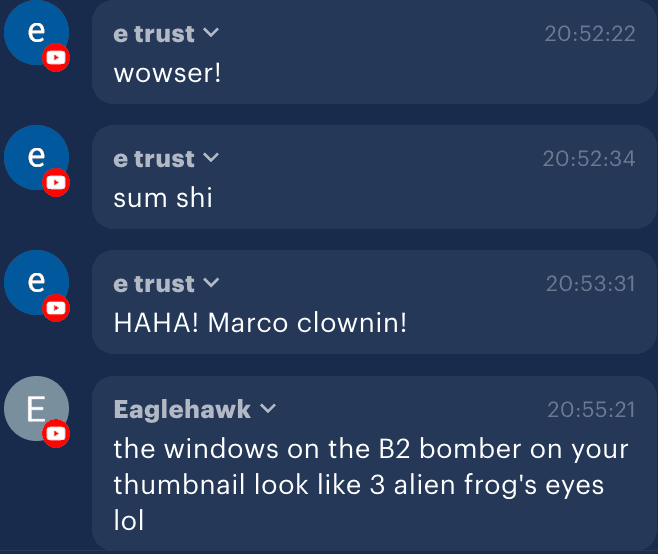
Task: Expand chevron next to Eaglehawk username
Action: (268, 408)
